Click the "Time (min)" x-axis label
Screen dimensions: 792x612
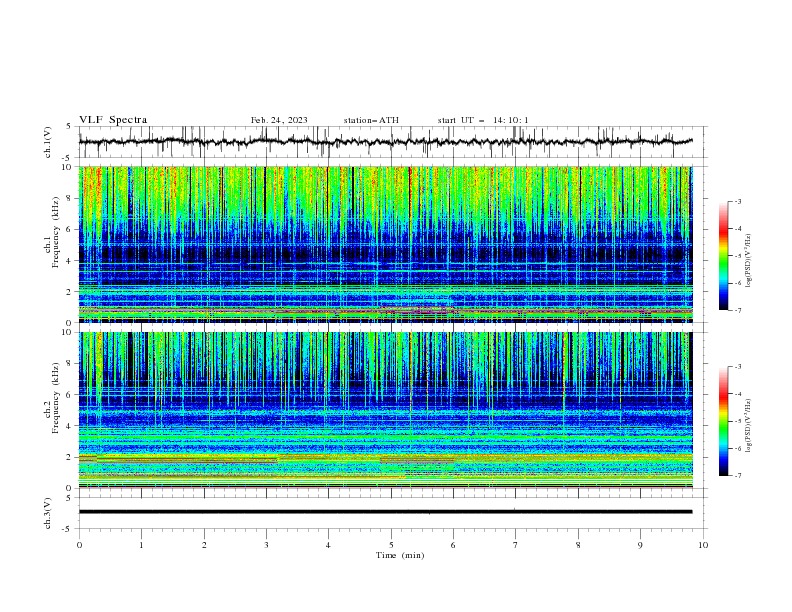tap(400, 555)
